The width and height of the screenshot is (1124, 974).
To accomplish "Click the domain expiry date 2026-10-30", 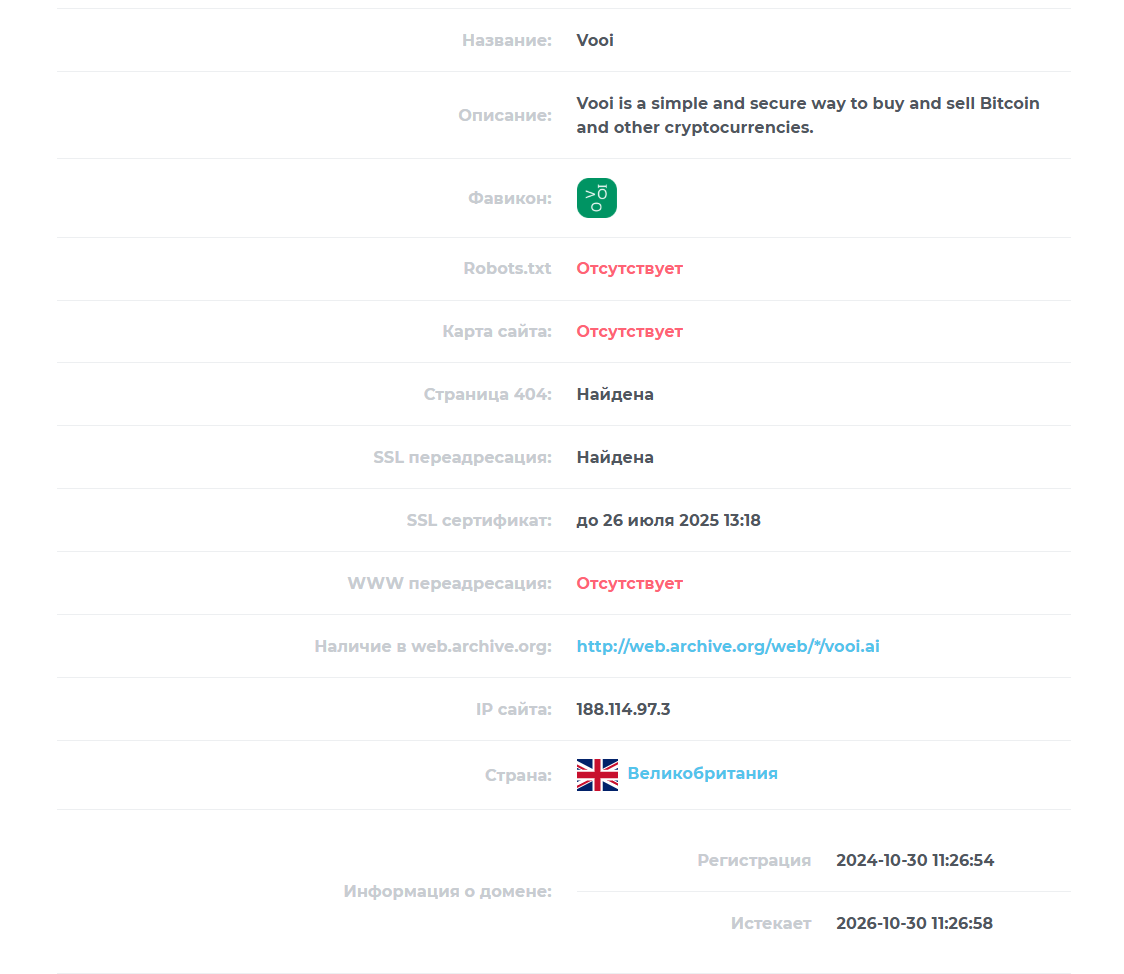I will 914,923.
